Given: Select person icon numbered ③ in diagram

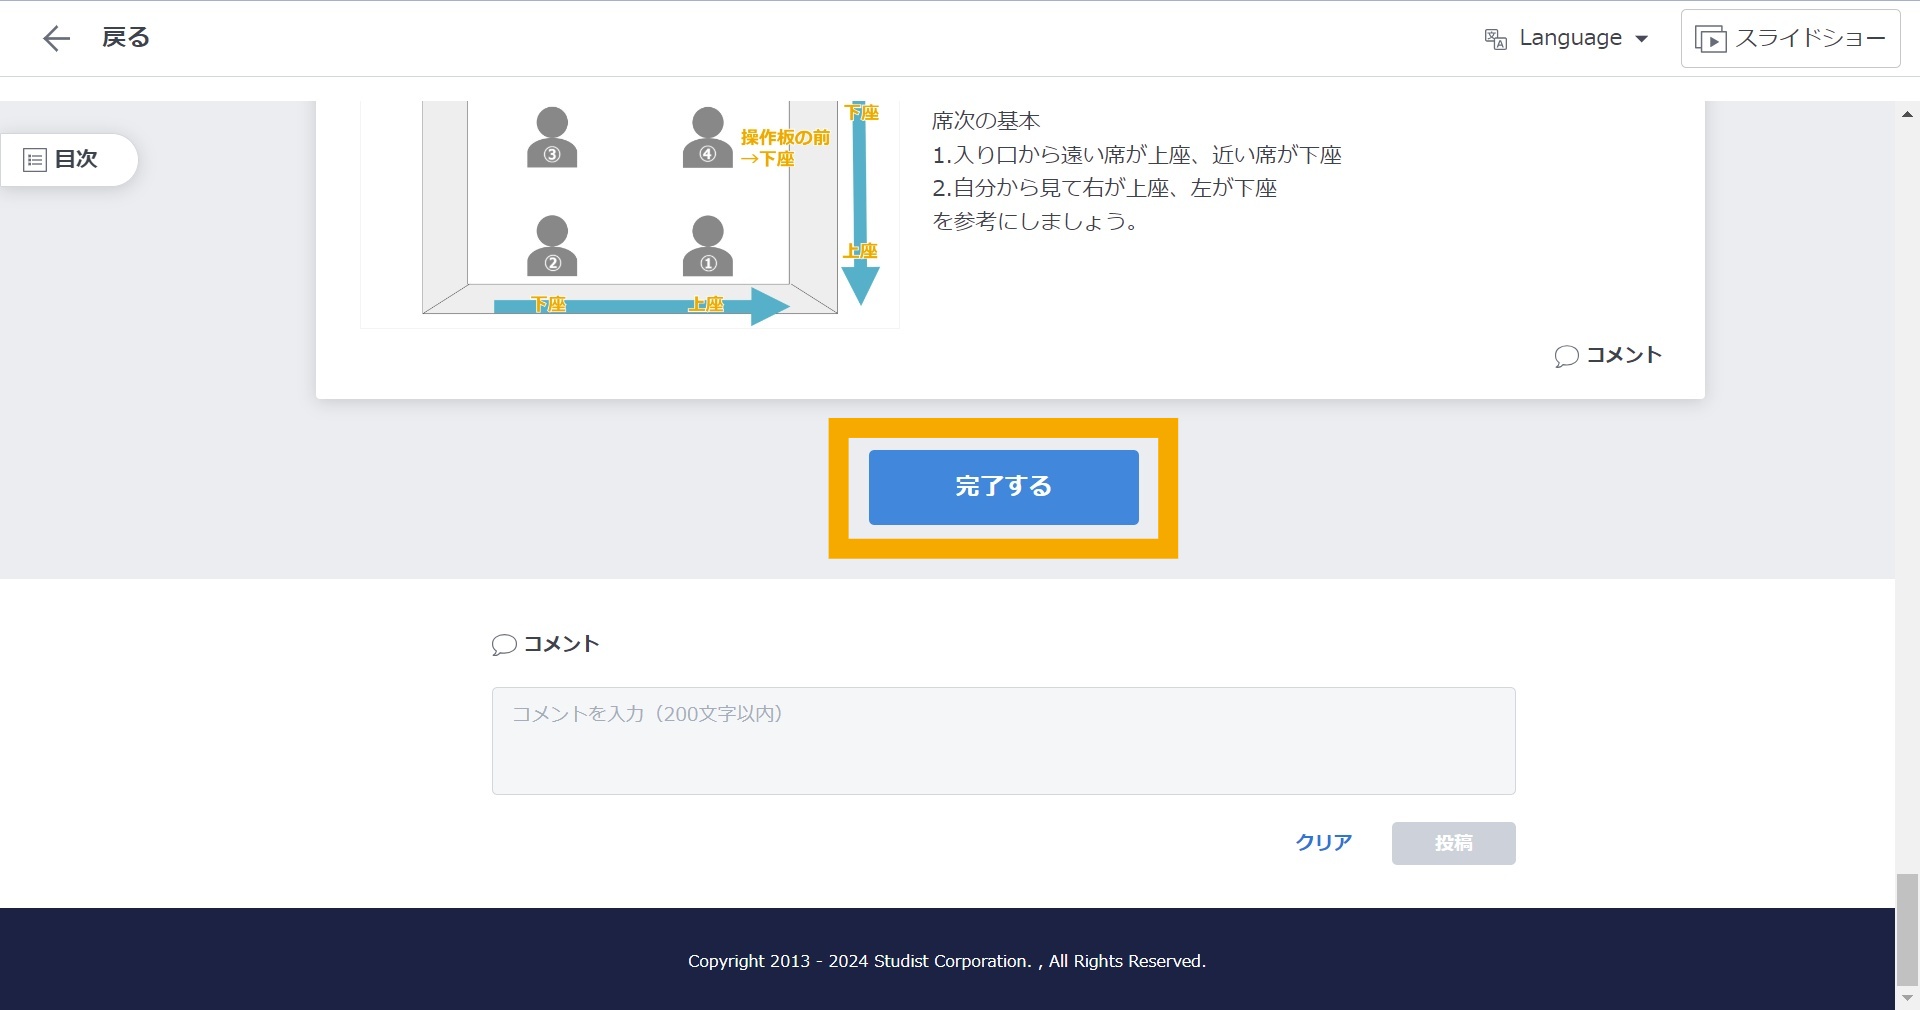Looking at the screenshot, I should (x=552, y=138).
